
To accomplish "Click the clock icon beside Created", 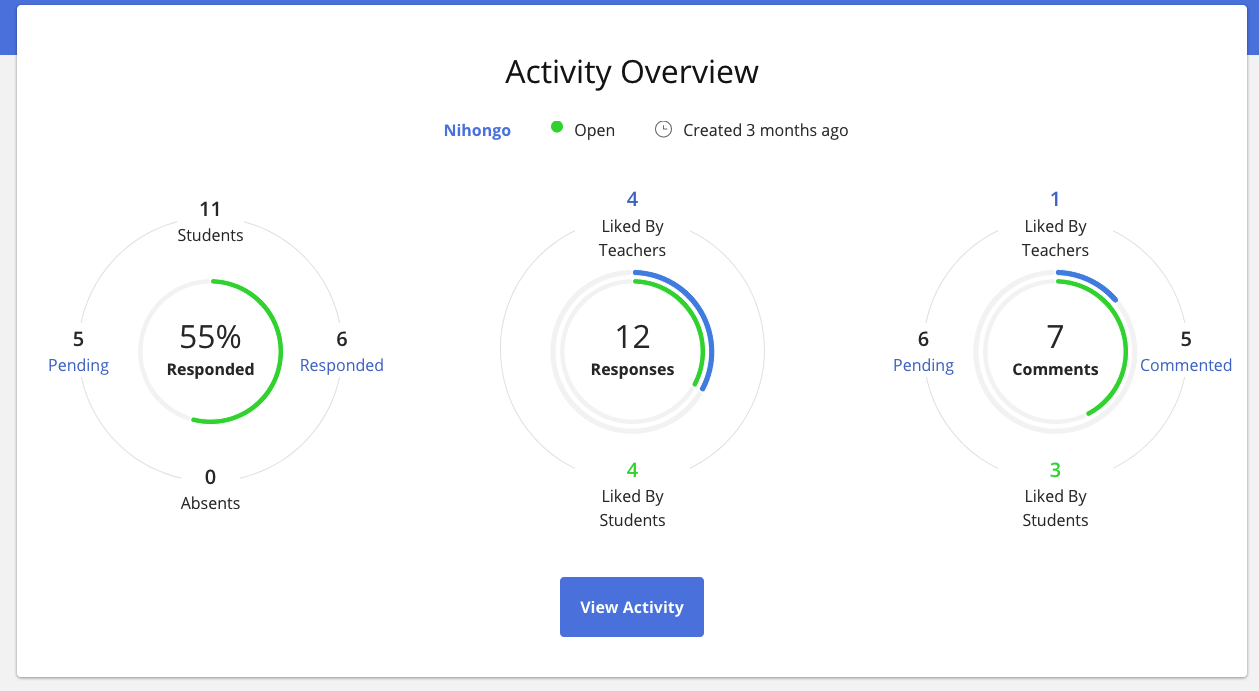I will [663, 129].
